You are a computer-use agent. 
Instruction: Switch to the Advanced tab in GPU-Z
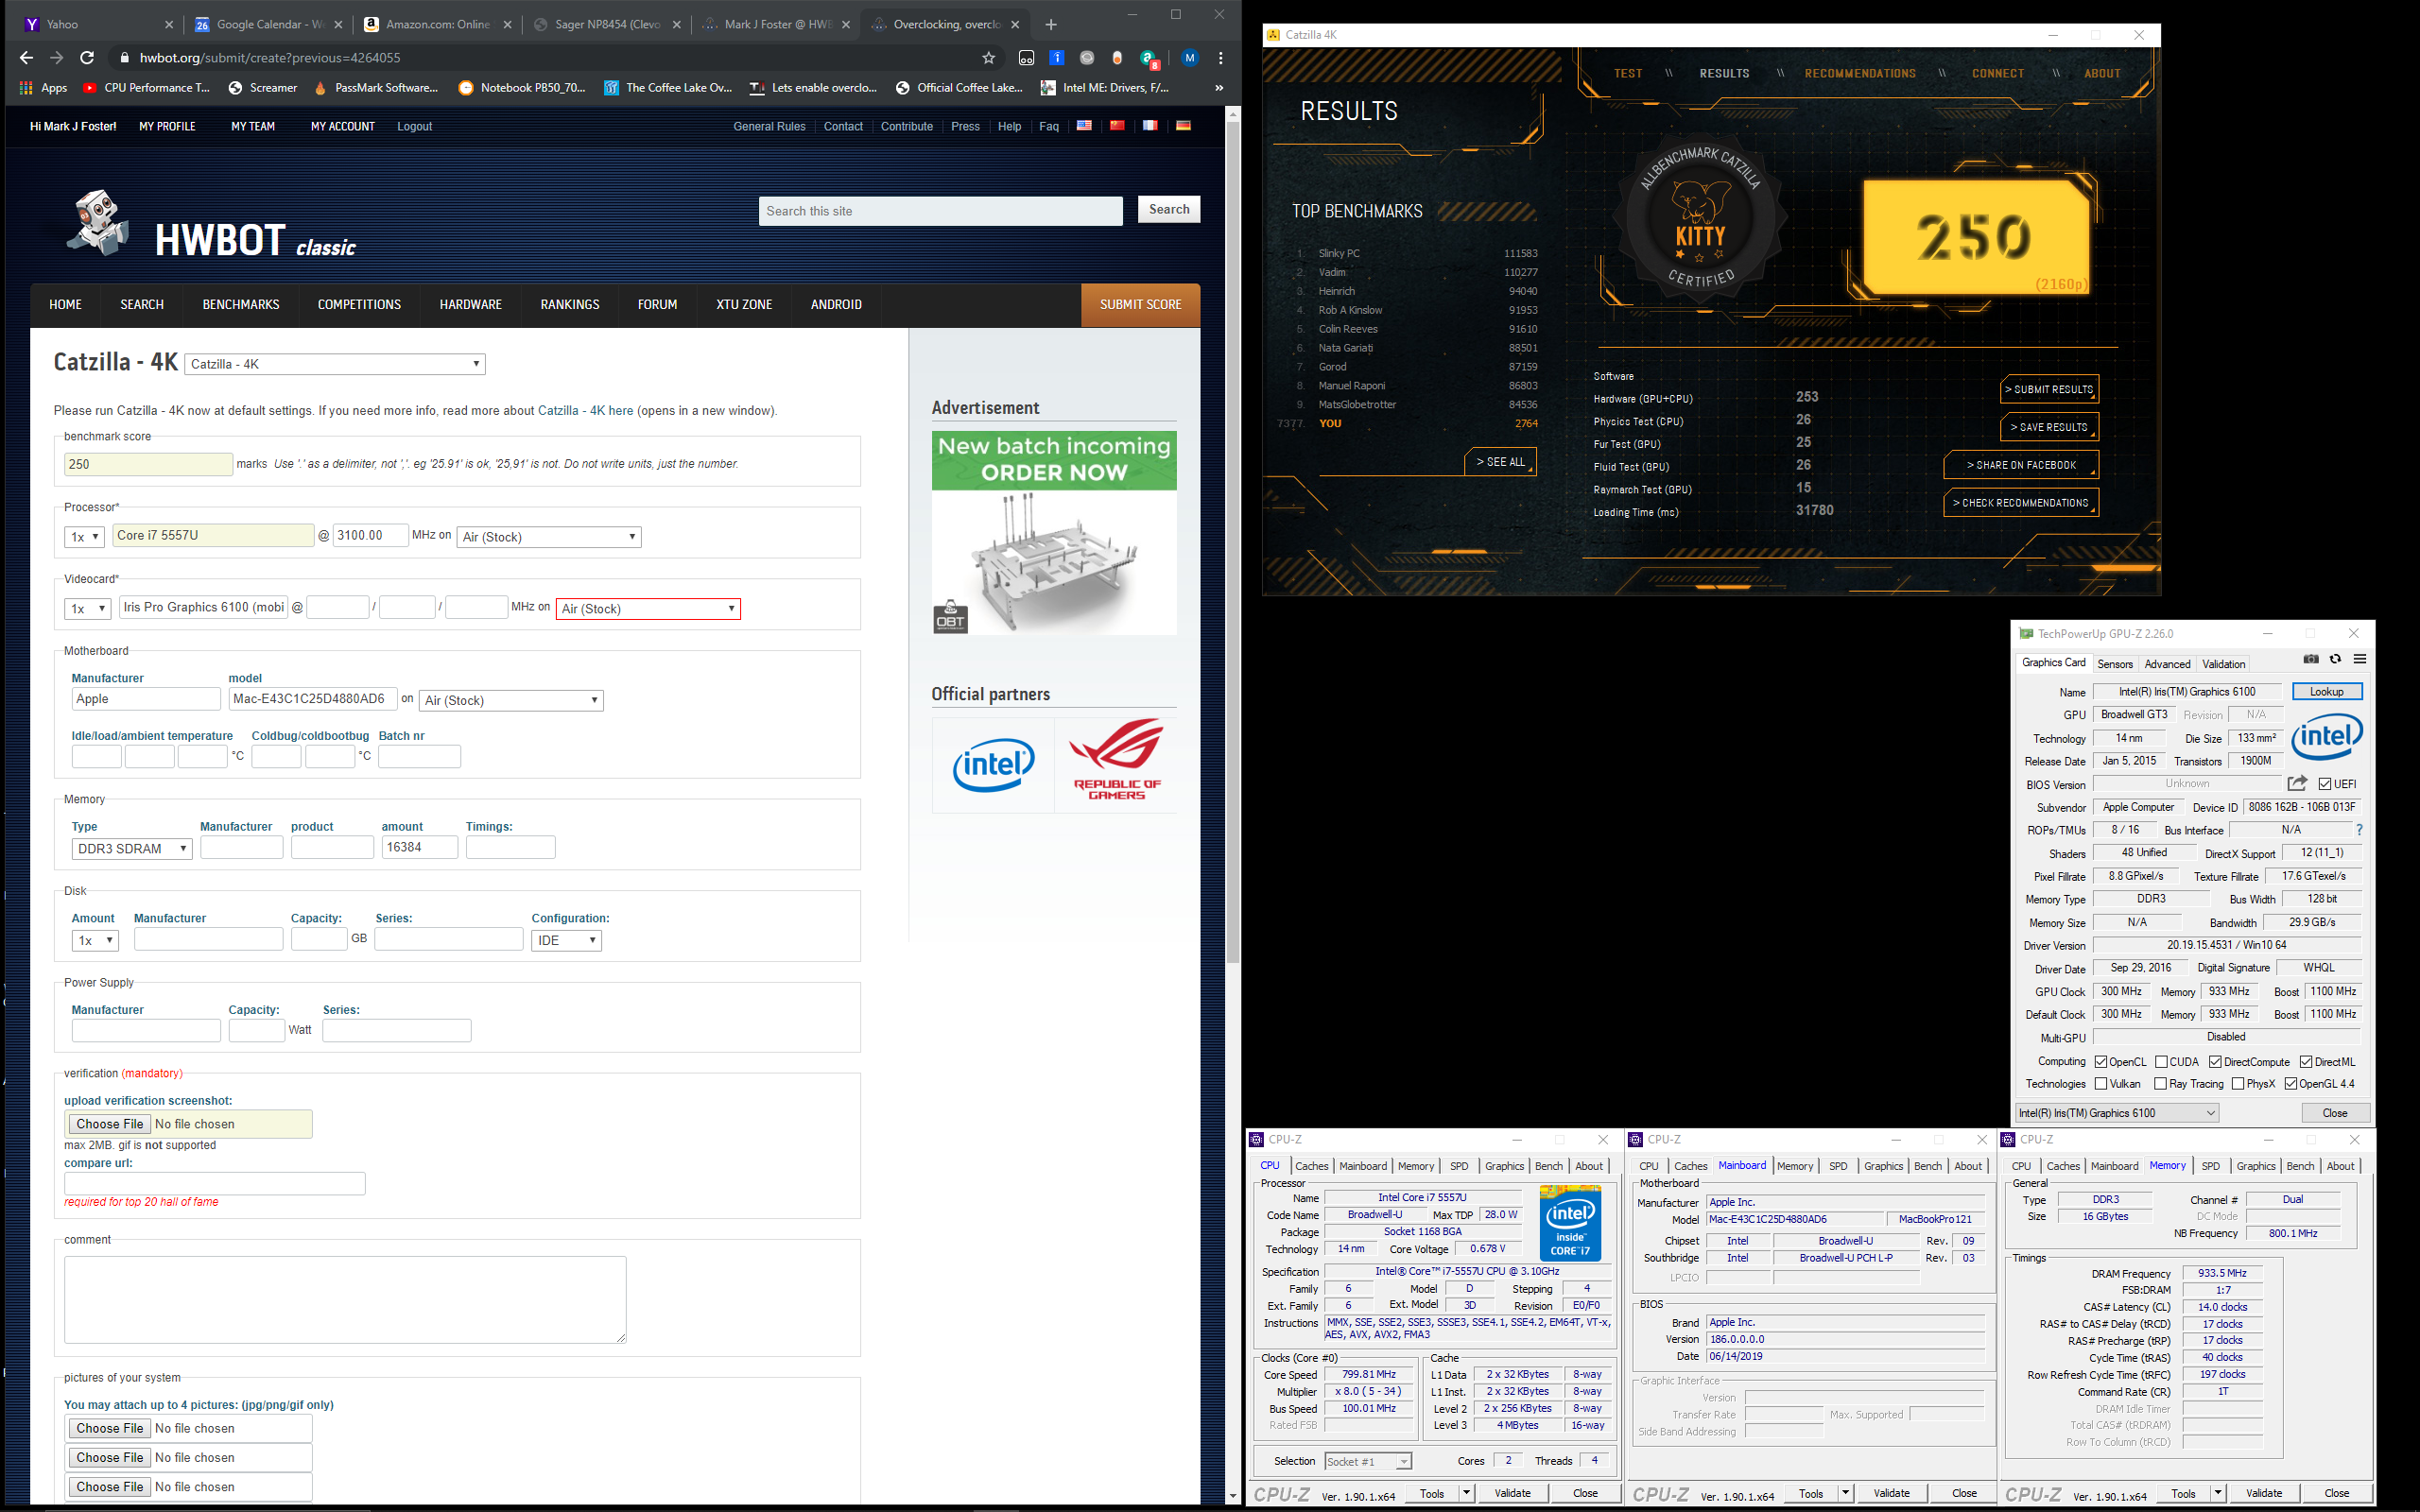pos(2167,664)
